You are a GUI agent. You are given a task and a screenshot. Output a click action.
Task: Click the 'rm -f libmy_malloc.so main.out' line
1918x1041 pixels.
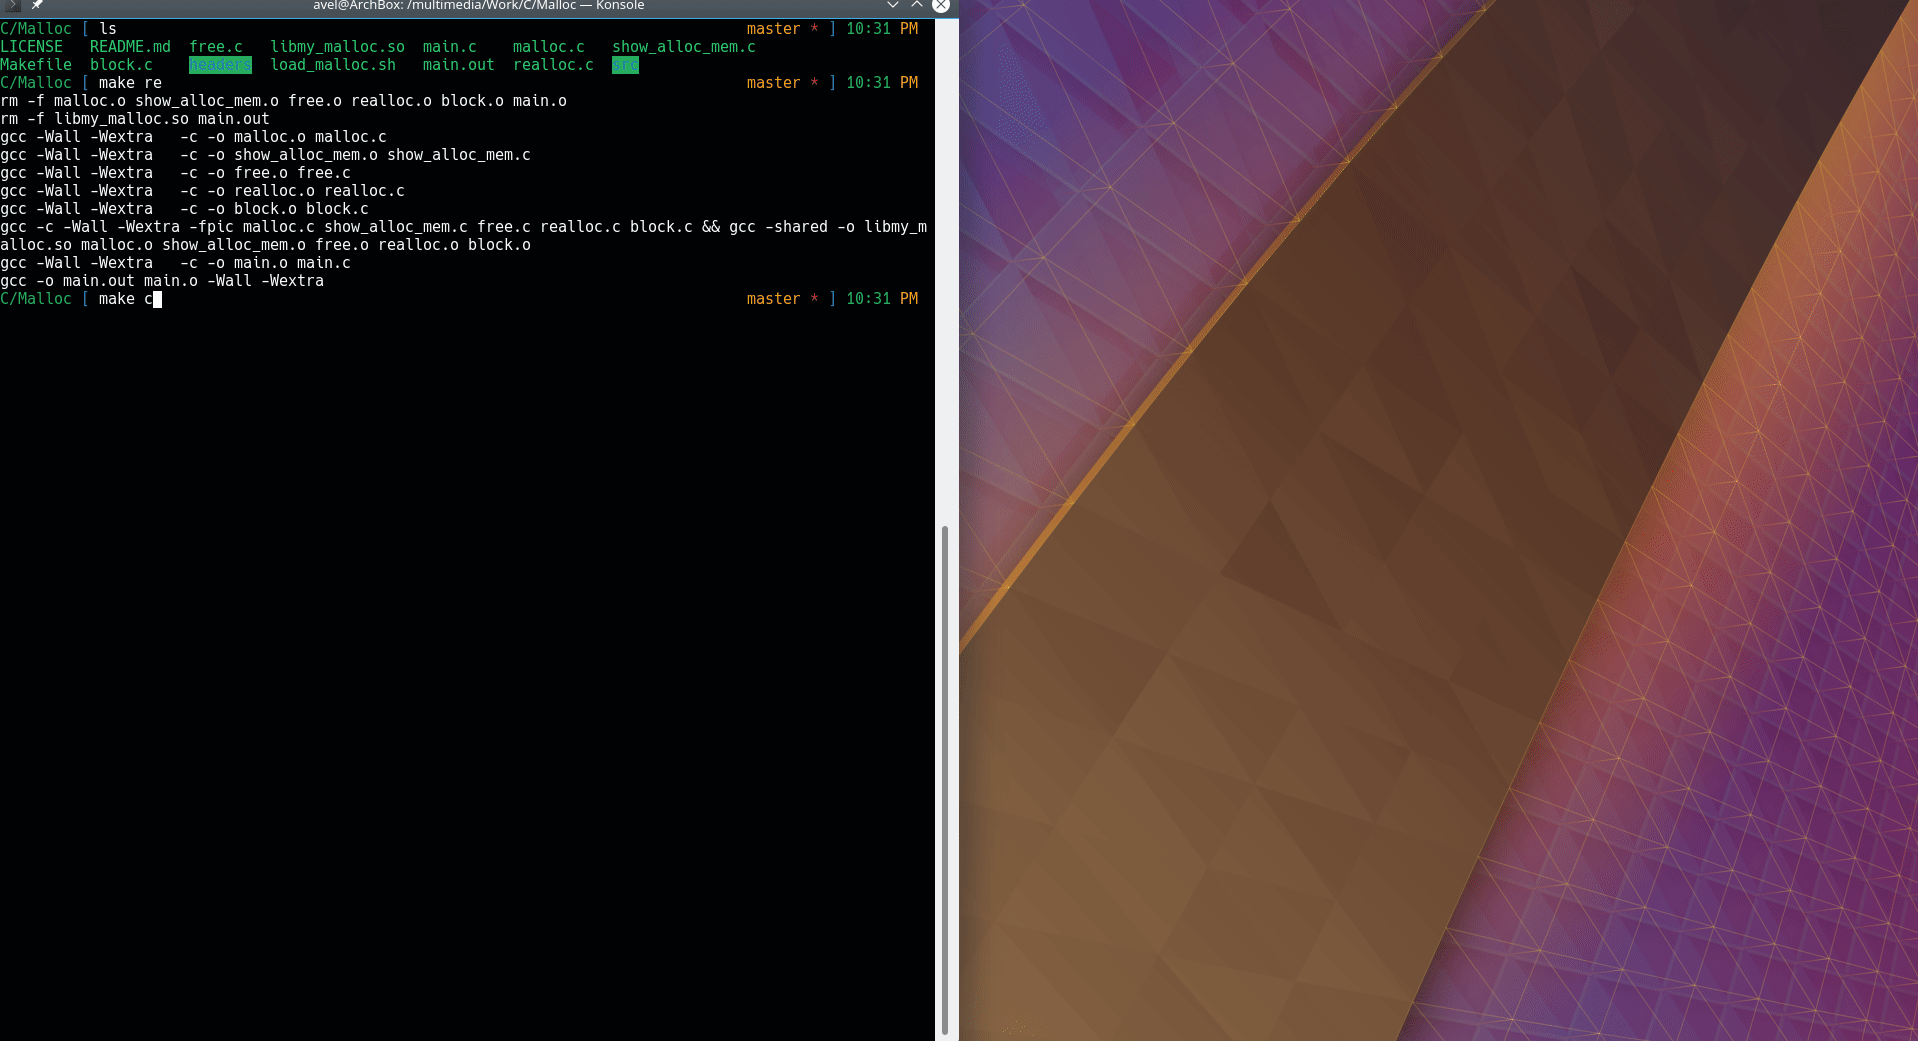[135, 119]
